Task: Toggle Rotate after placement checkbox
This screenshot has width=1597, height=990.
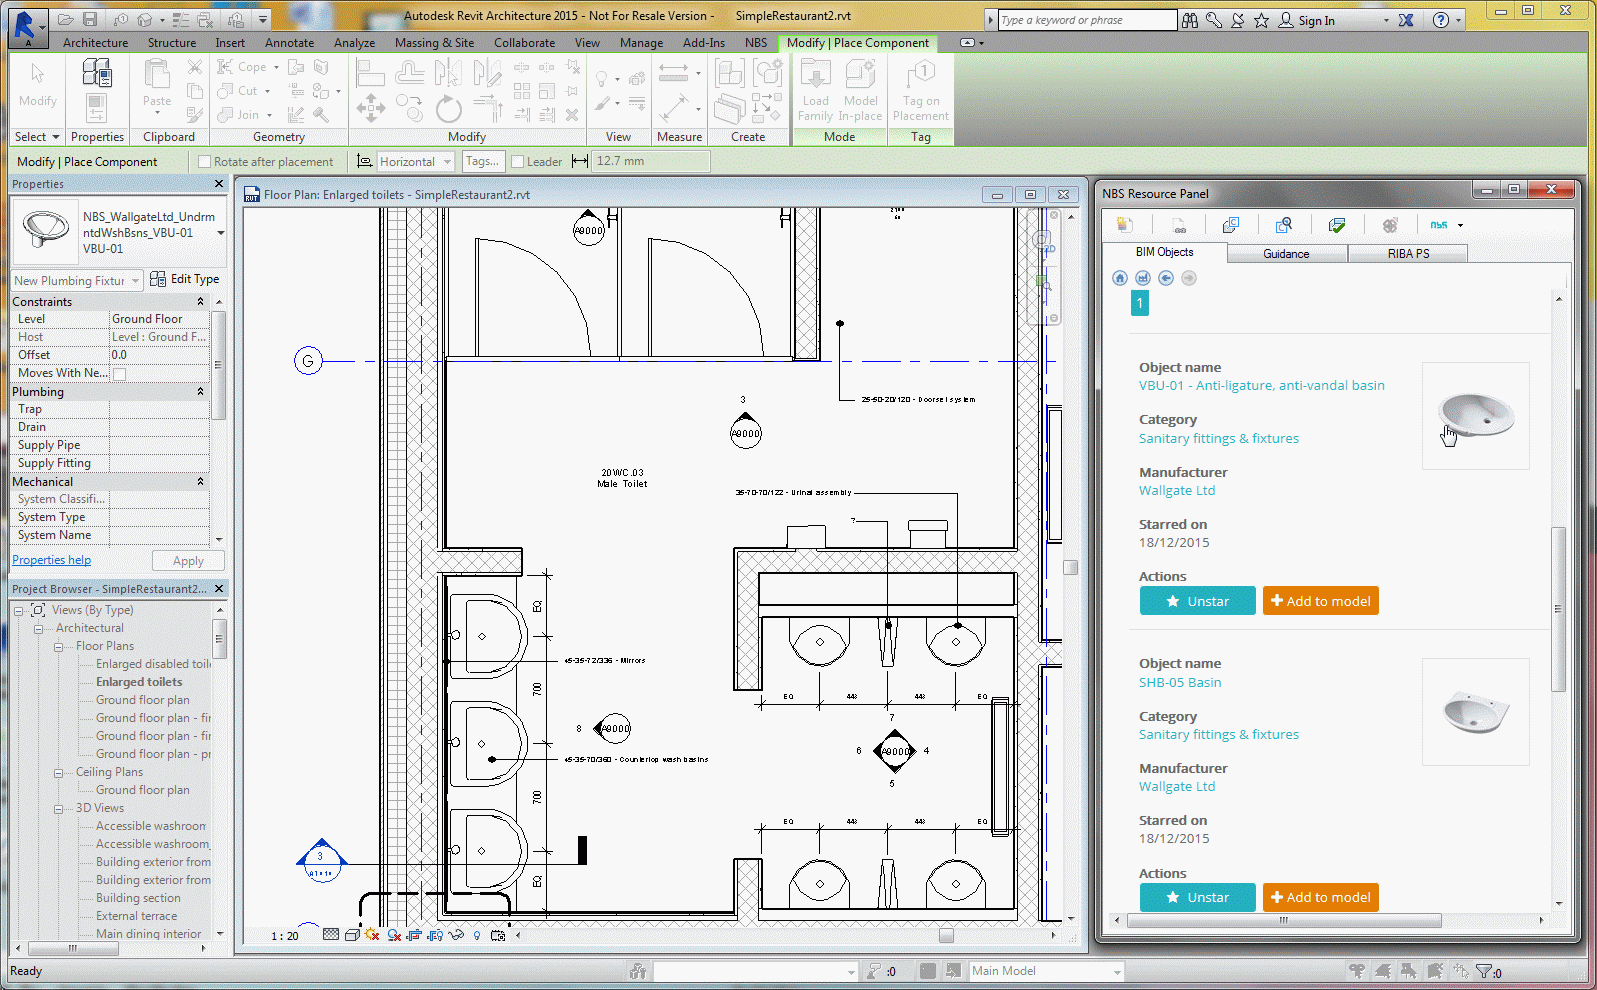Action: point(205,162)
